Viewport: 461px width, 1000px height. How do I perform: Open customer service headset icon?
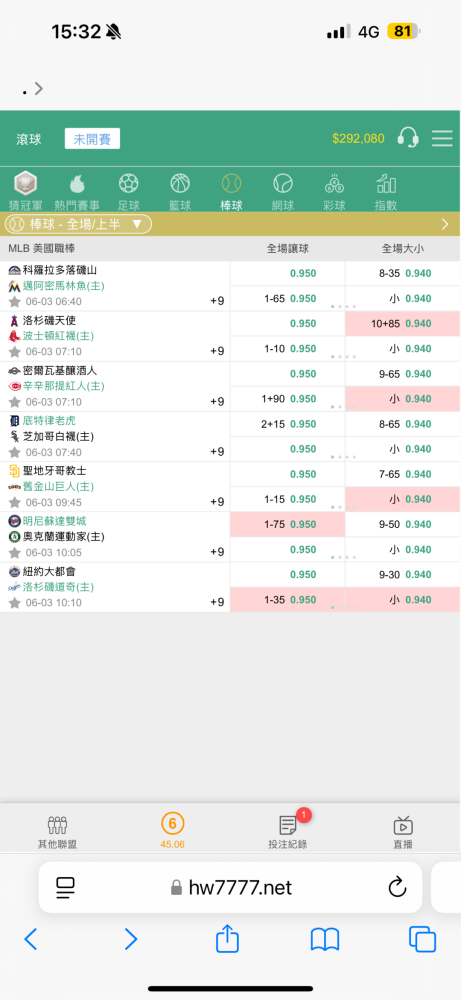pyautogui.click(x=407, y=138)
